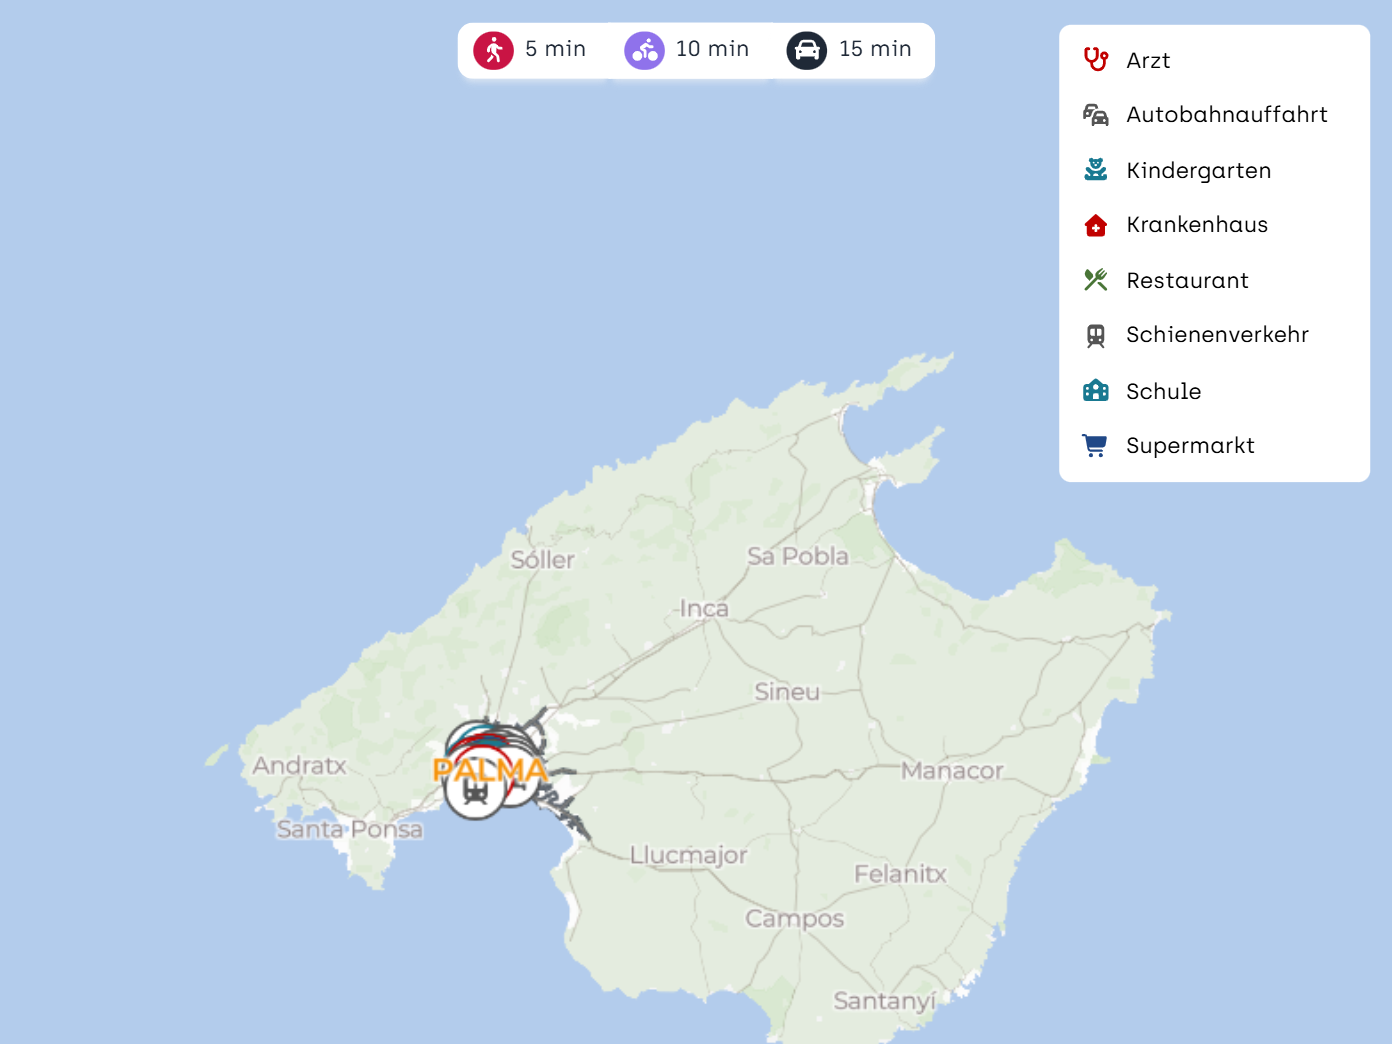This screenshot has height=1044, width=1392.
Task: Toggle the 10 min cycling time
Action: click(712, 49)
